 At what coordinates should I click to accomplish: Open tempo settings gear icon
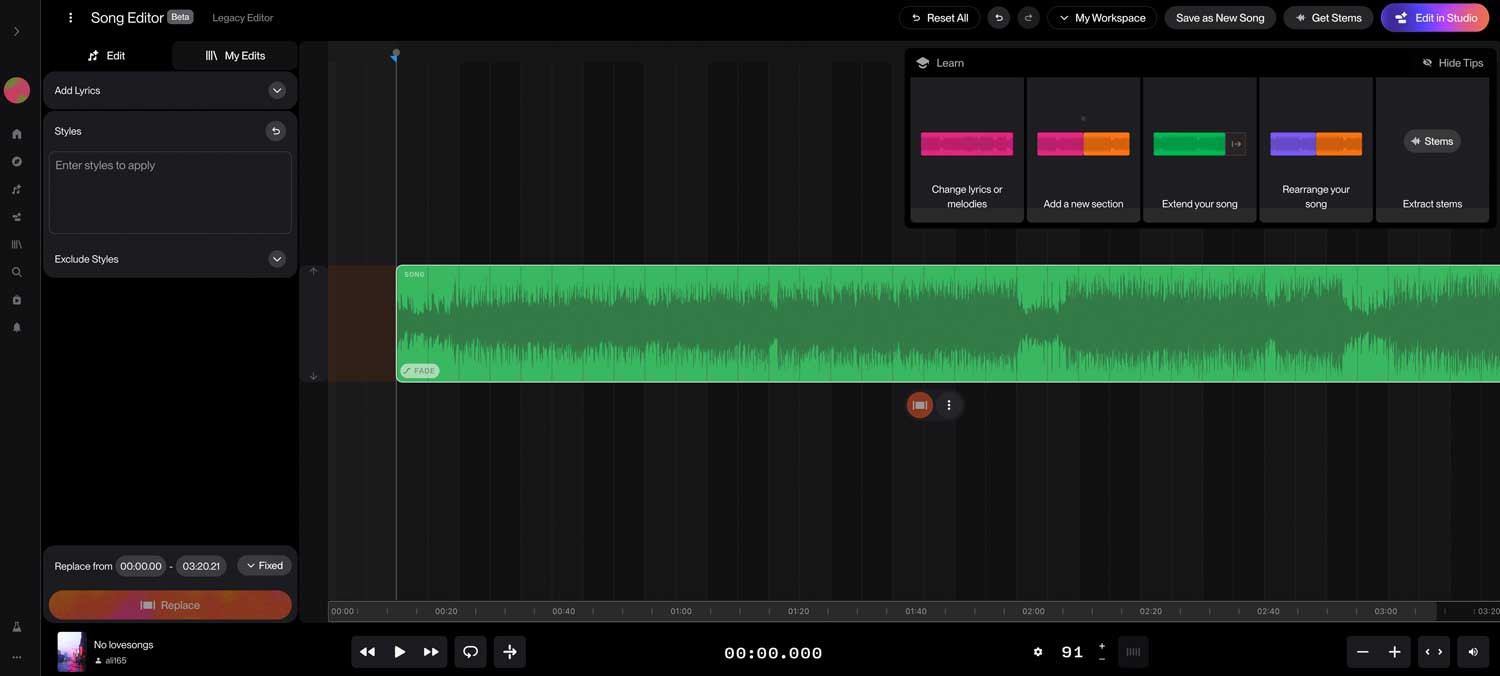click(1038, 652)
